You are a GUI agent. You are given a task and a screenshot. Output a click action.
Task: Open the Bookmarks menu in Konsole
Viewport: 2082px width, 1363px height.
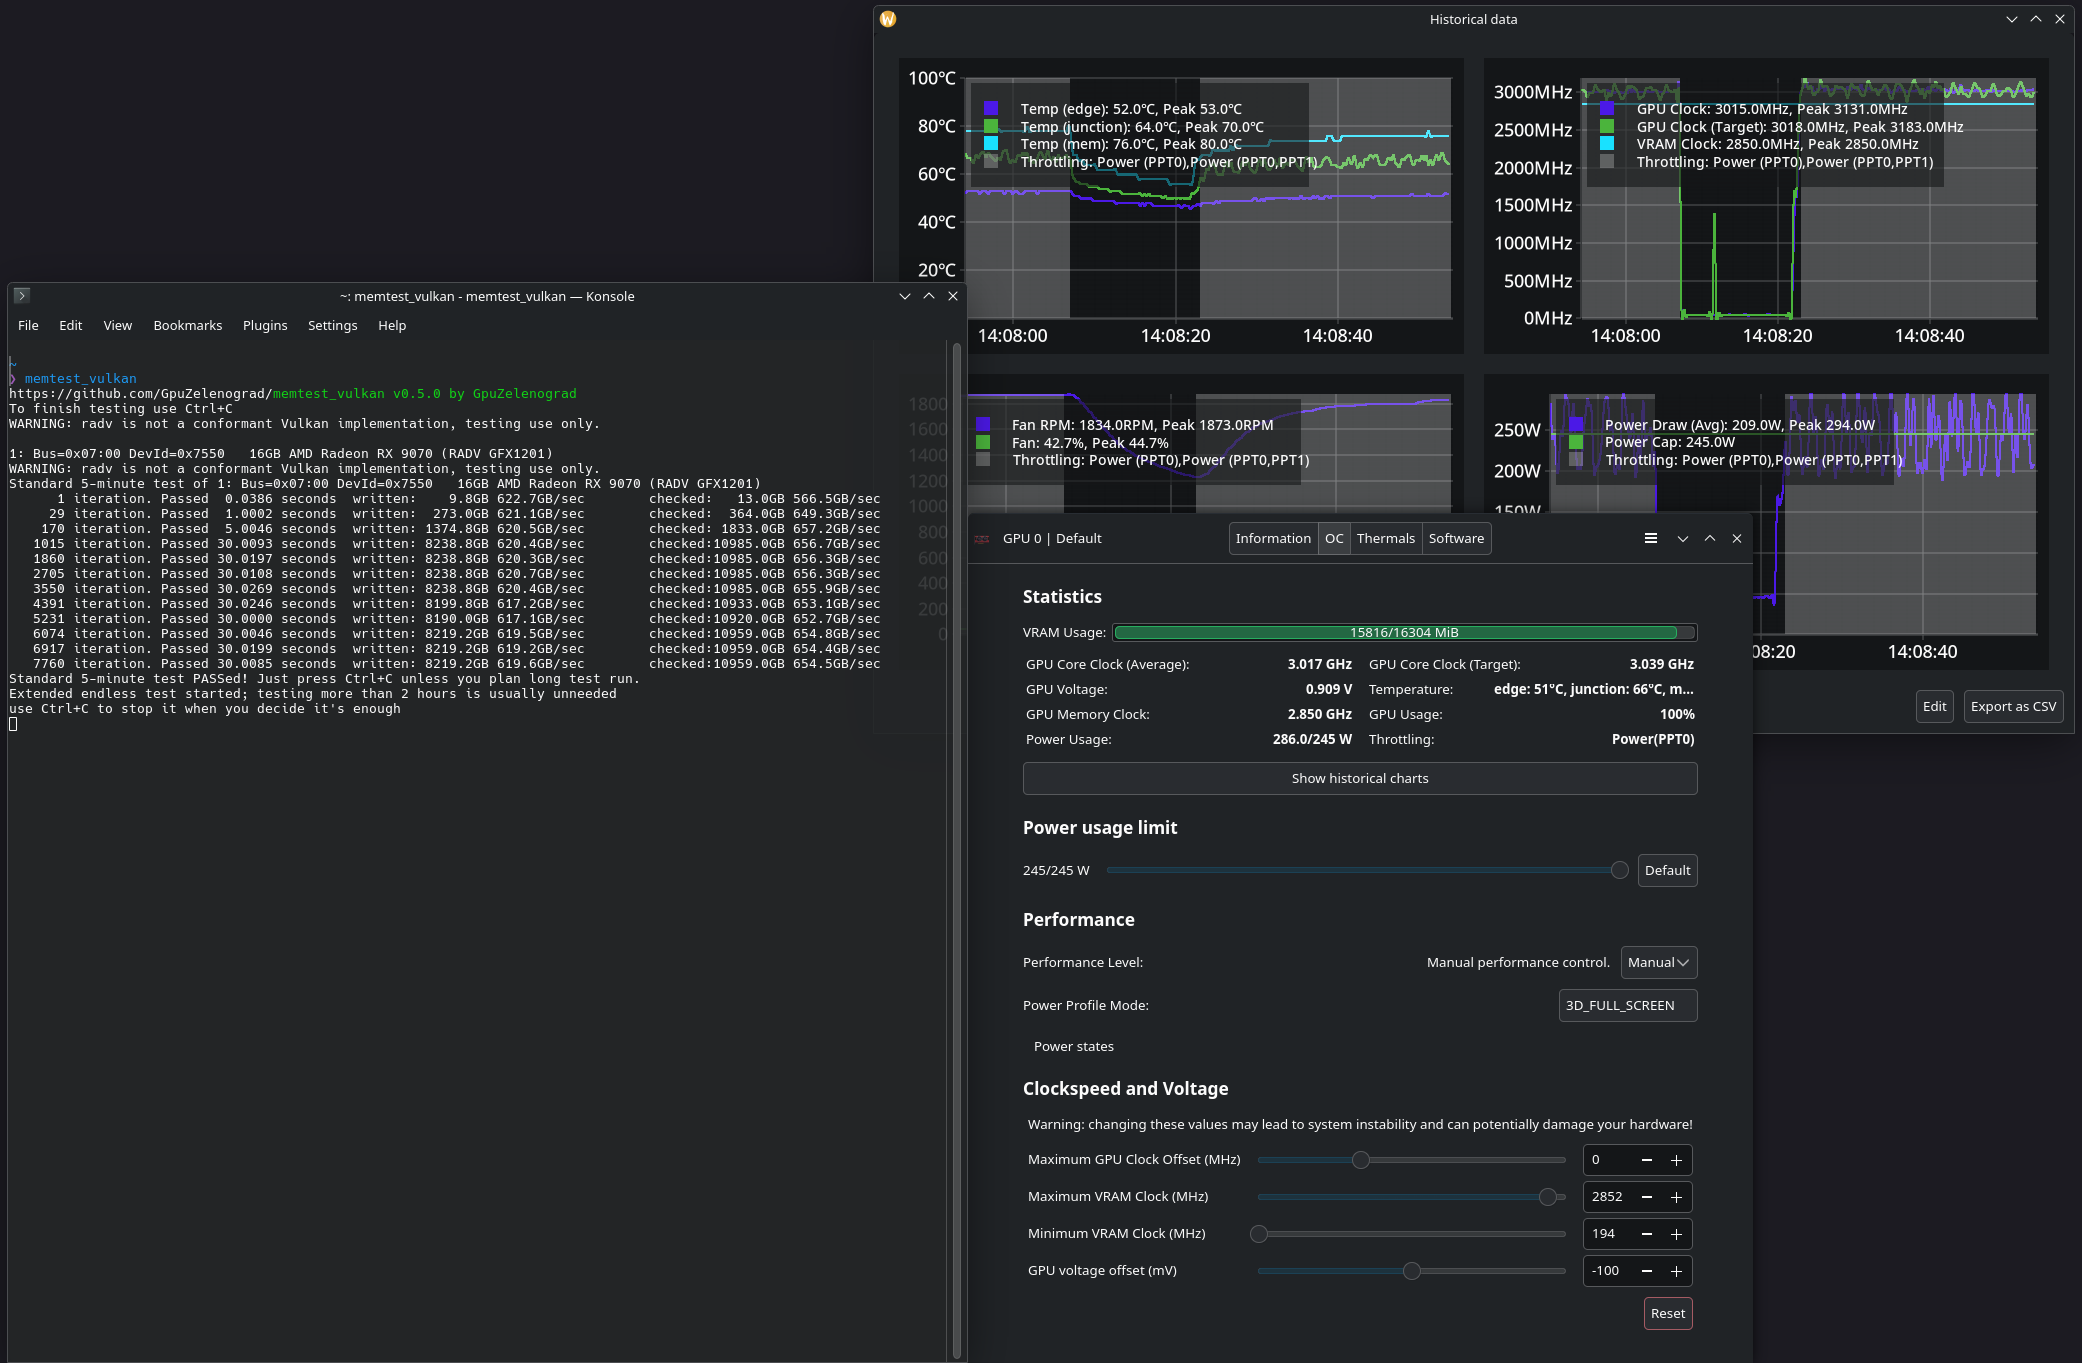tap(187, 326)
